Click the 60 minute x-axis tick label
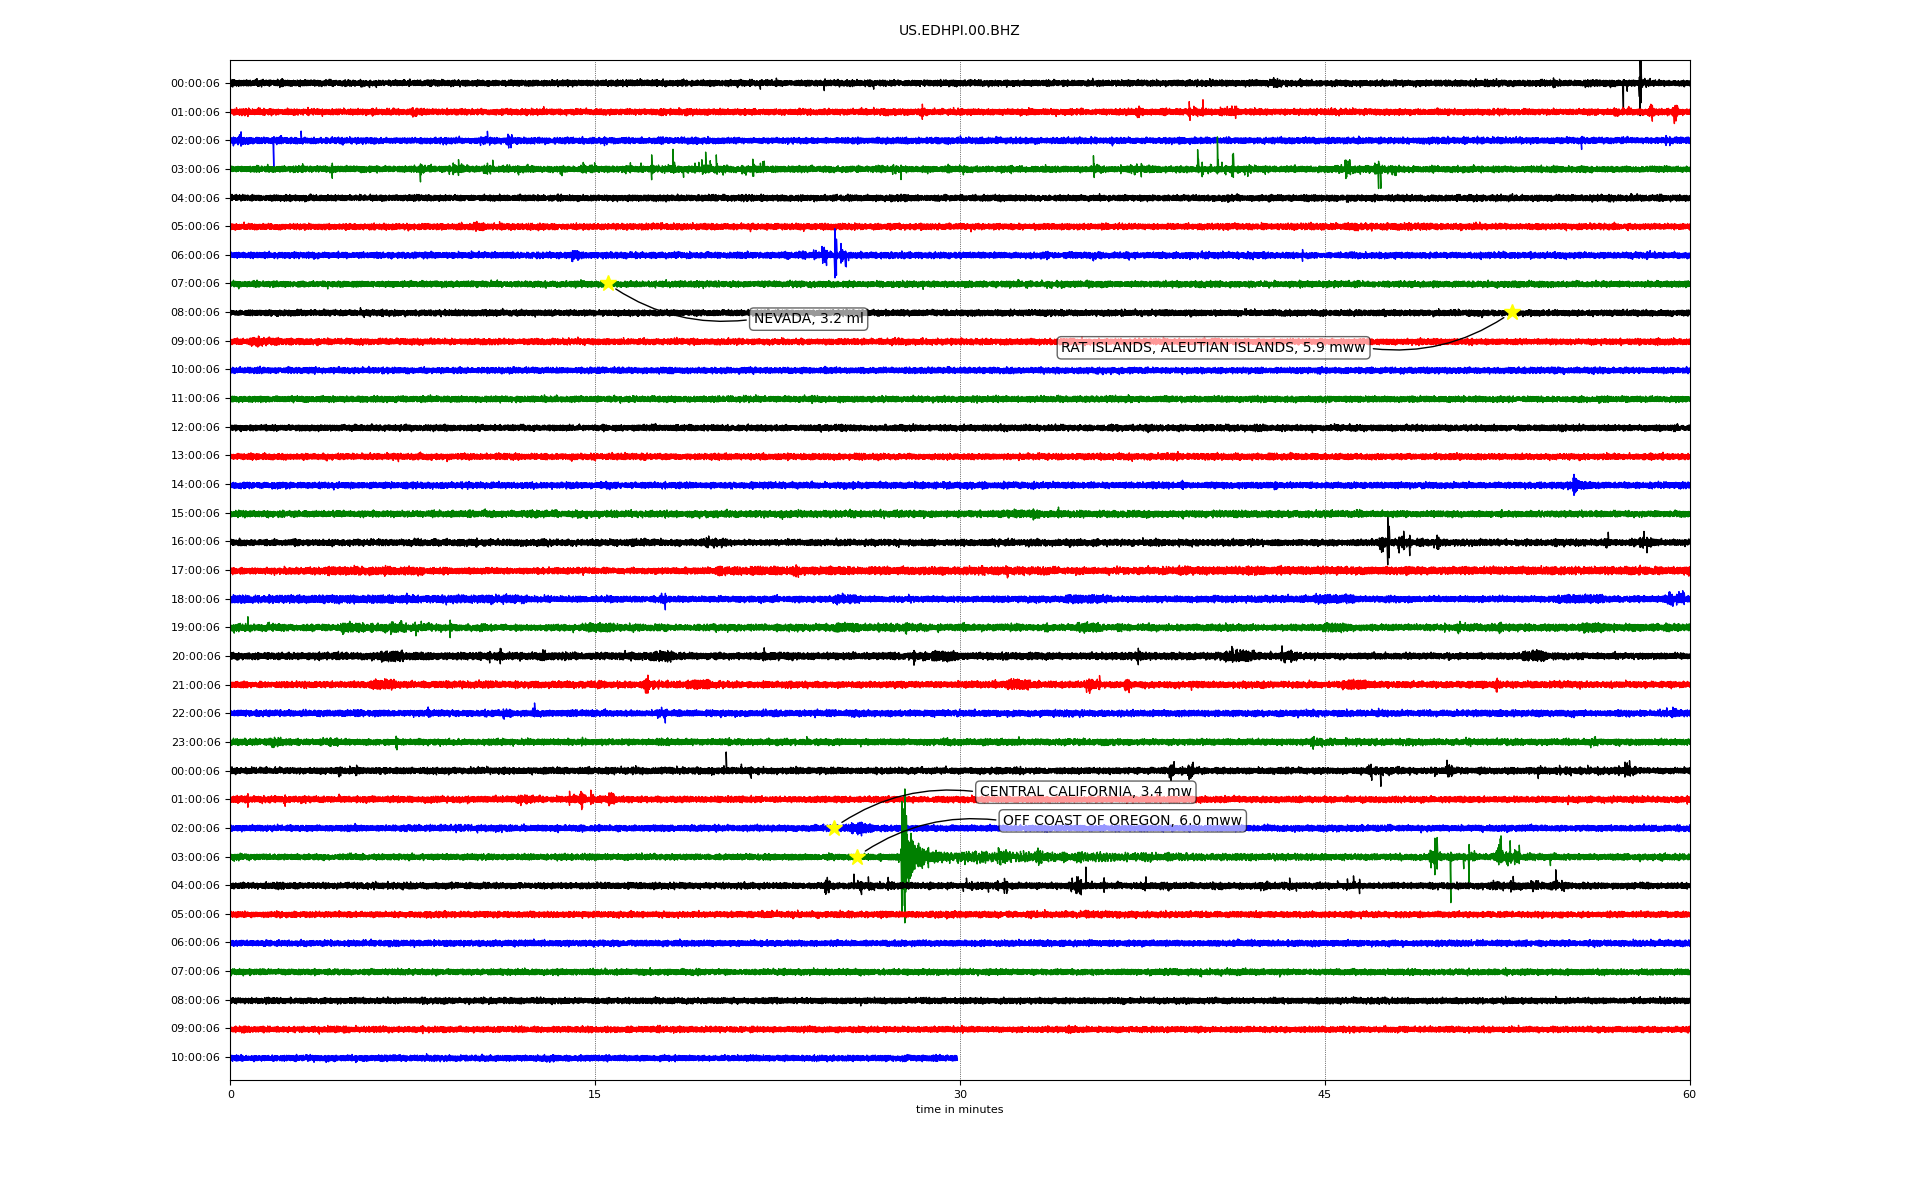1920x1200 pixels. 1689,1094
